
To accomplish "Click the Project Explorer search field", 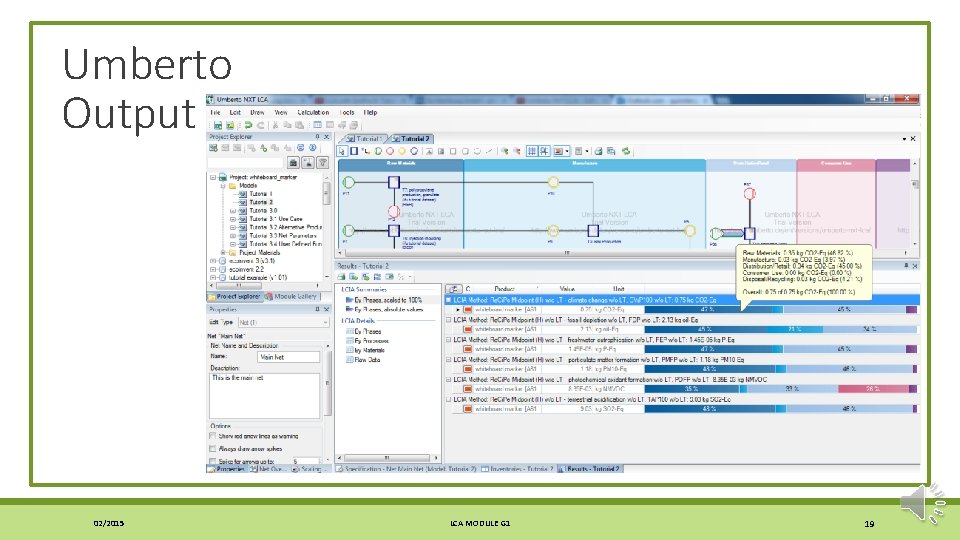I will click(246, 162).
